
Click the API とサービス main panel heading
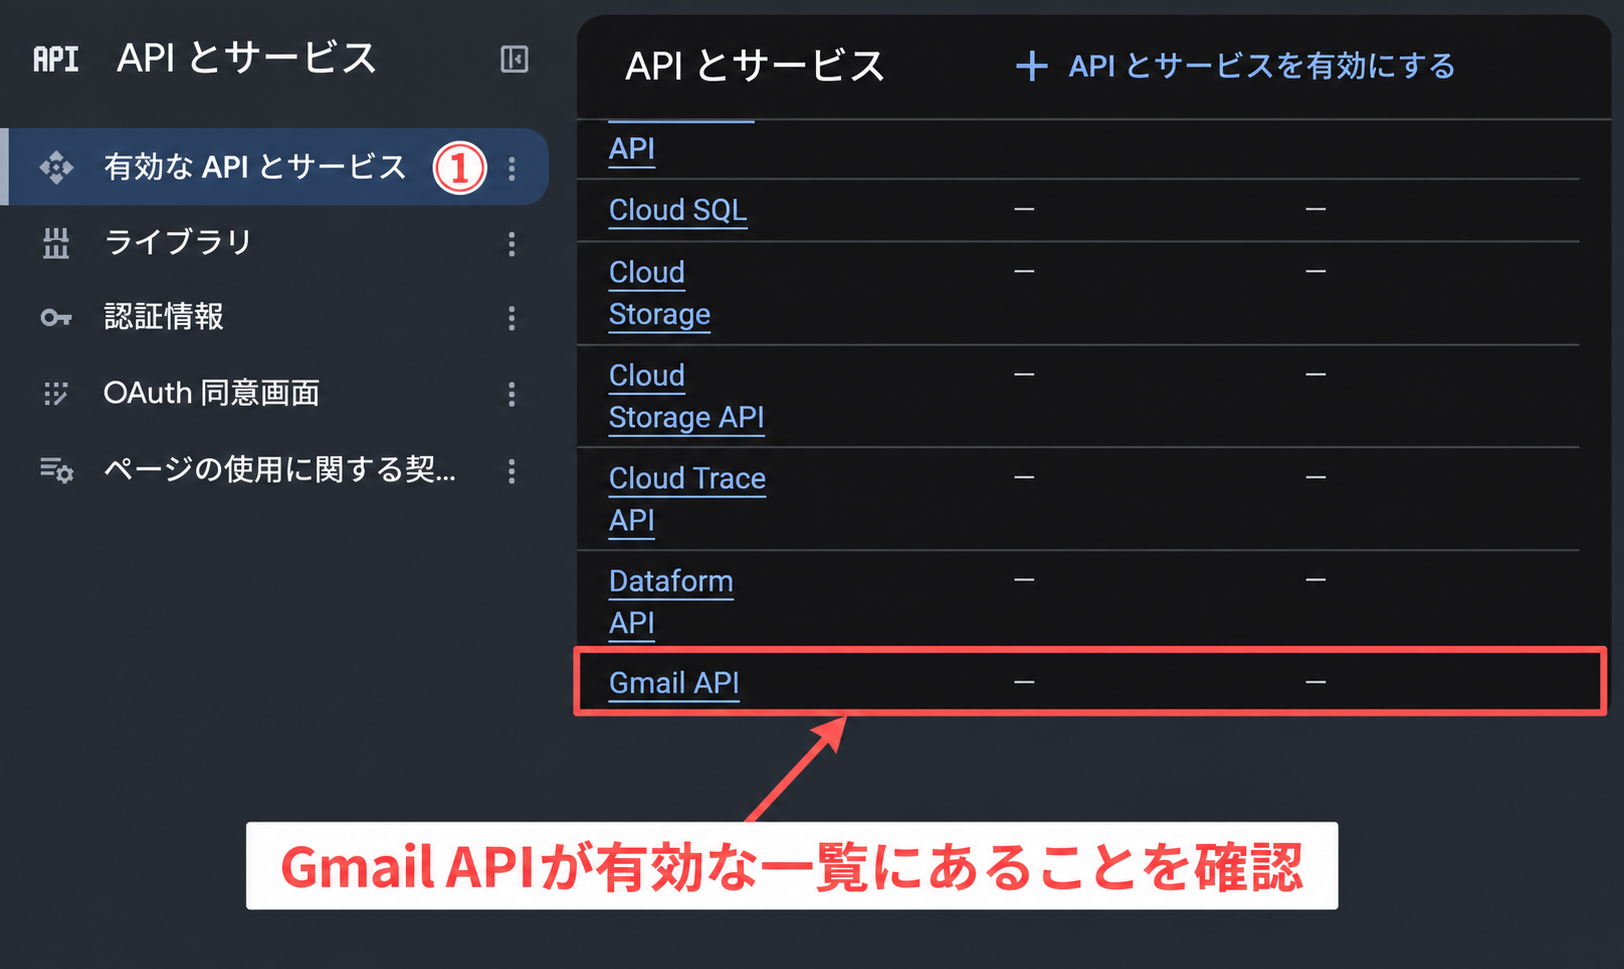(756, 66)
